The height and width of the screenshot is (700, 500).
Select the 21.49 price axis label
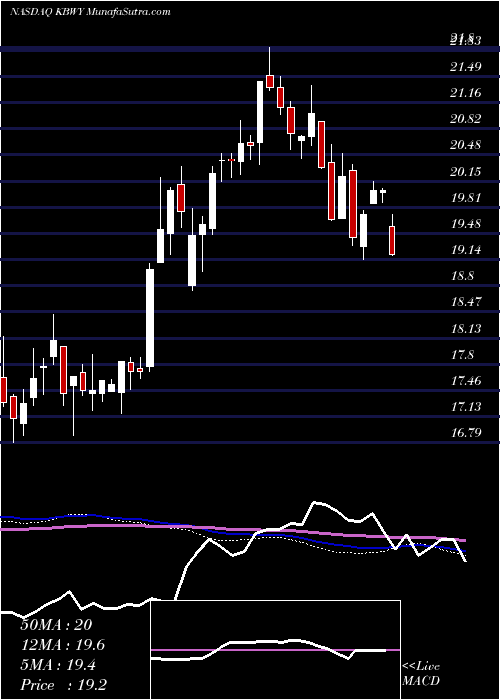click(x=466, y=67)
